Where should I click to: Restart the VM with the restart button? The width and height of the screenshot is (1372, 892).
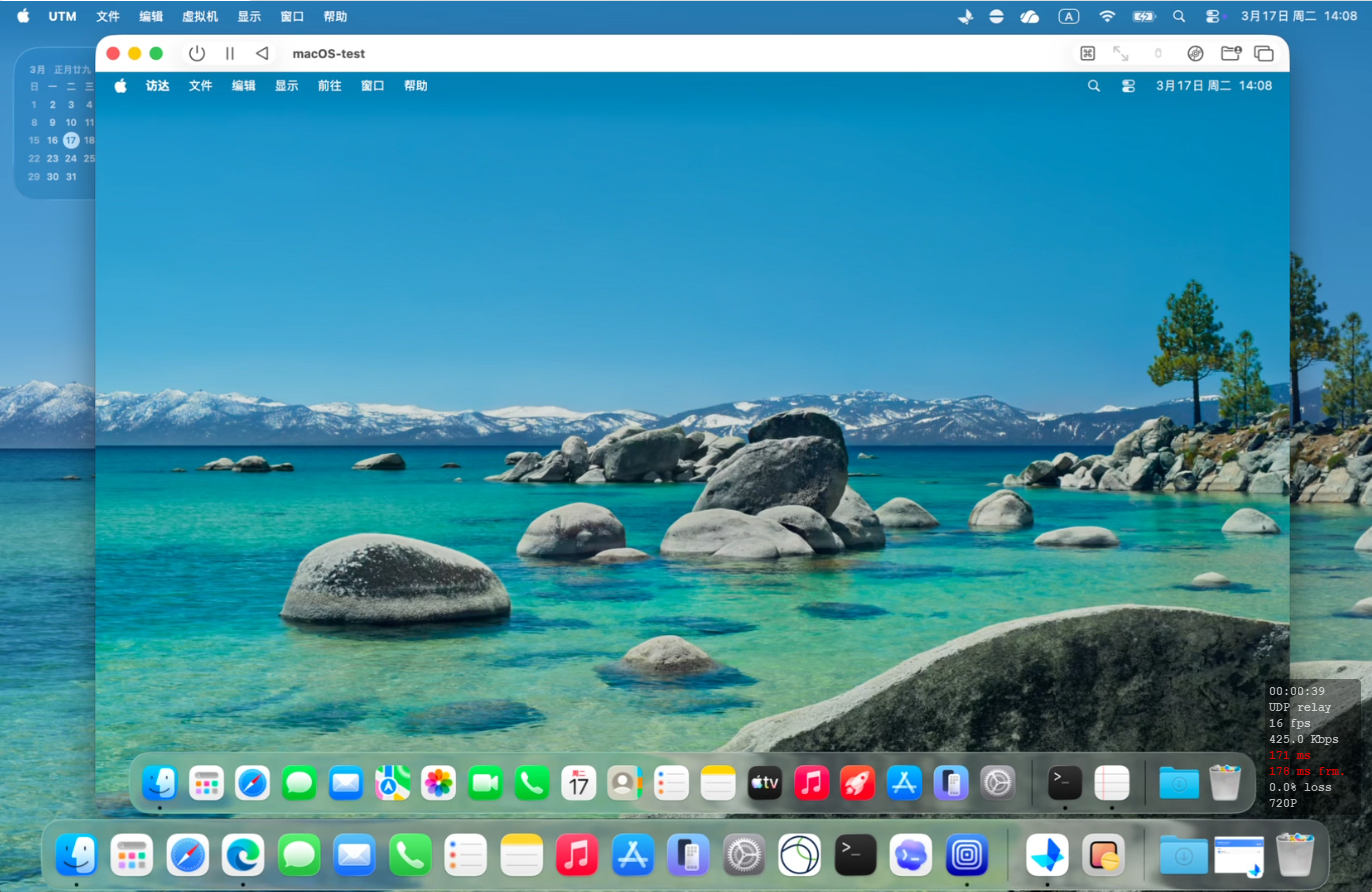pos(262,53)
